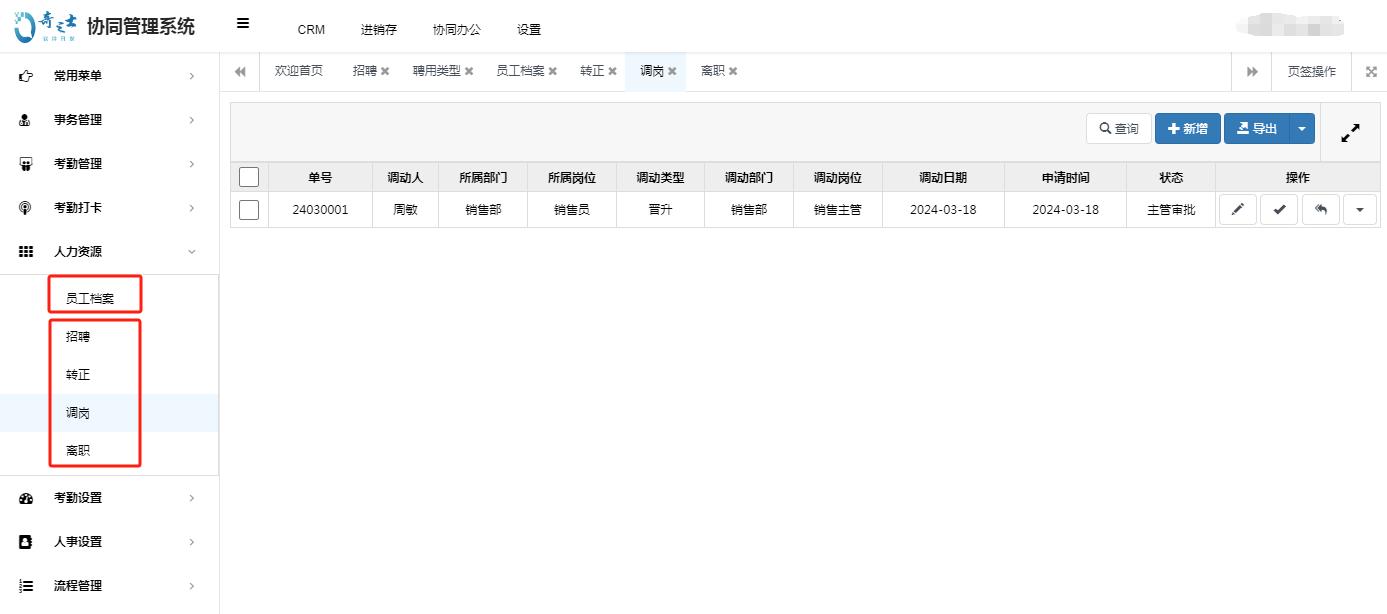Screen dimensions: 1387x614
Task: Switch to the 员工档案 tab
Action: [519, 71]
